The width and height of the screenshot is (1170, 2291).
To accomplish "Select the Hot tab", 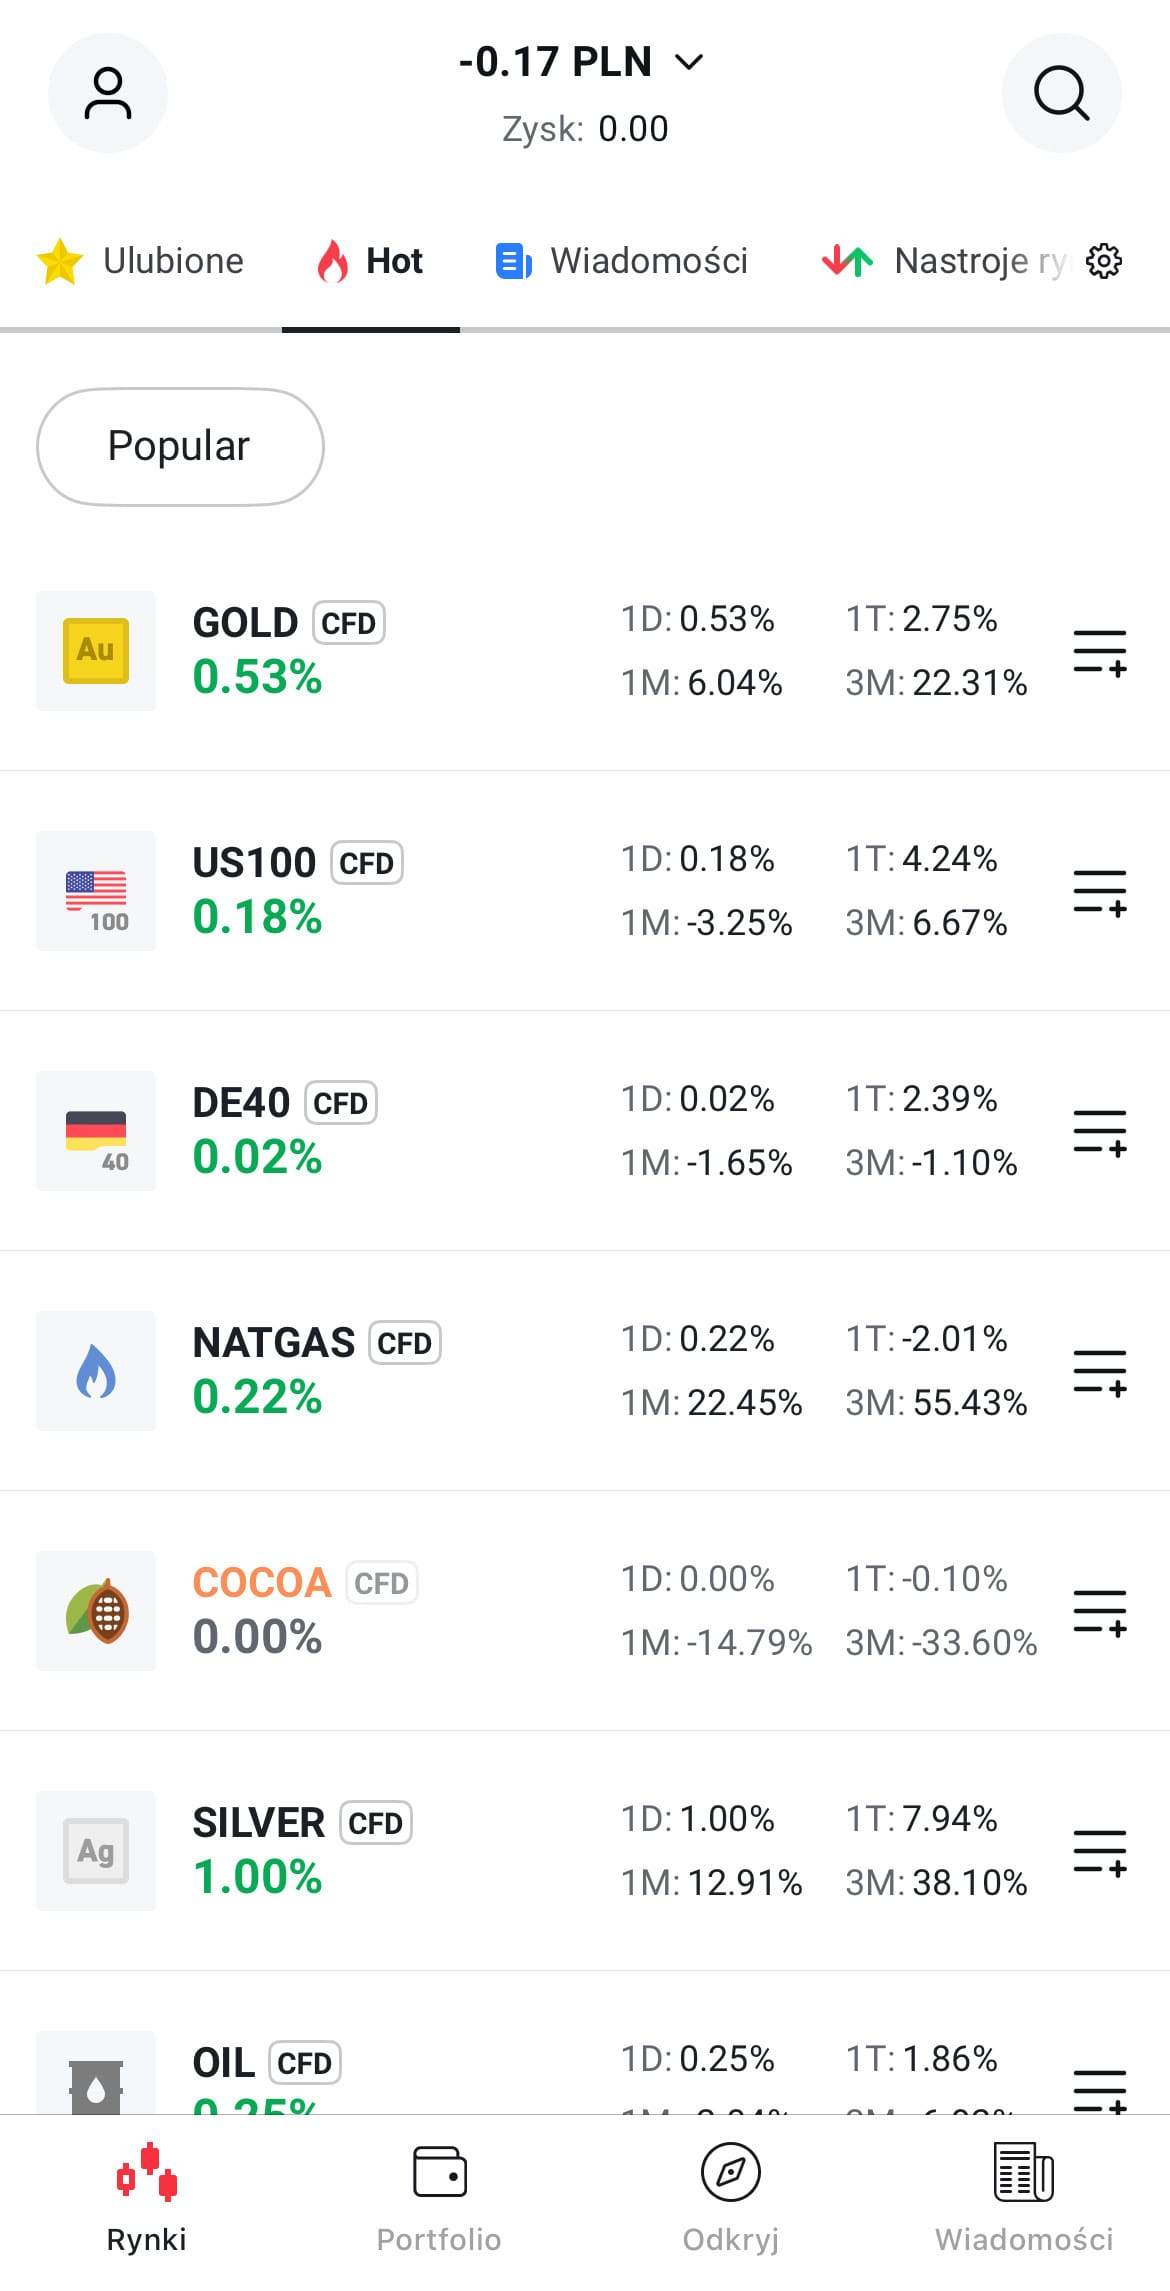I will [x=371, y=261].
